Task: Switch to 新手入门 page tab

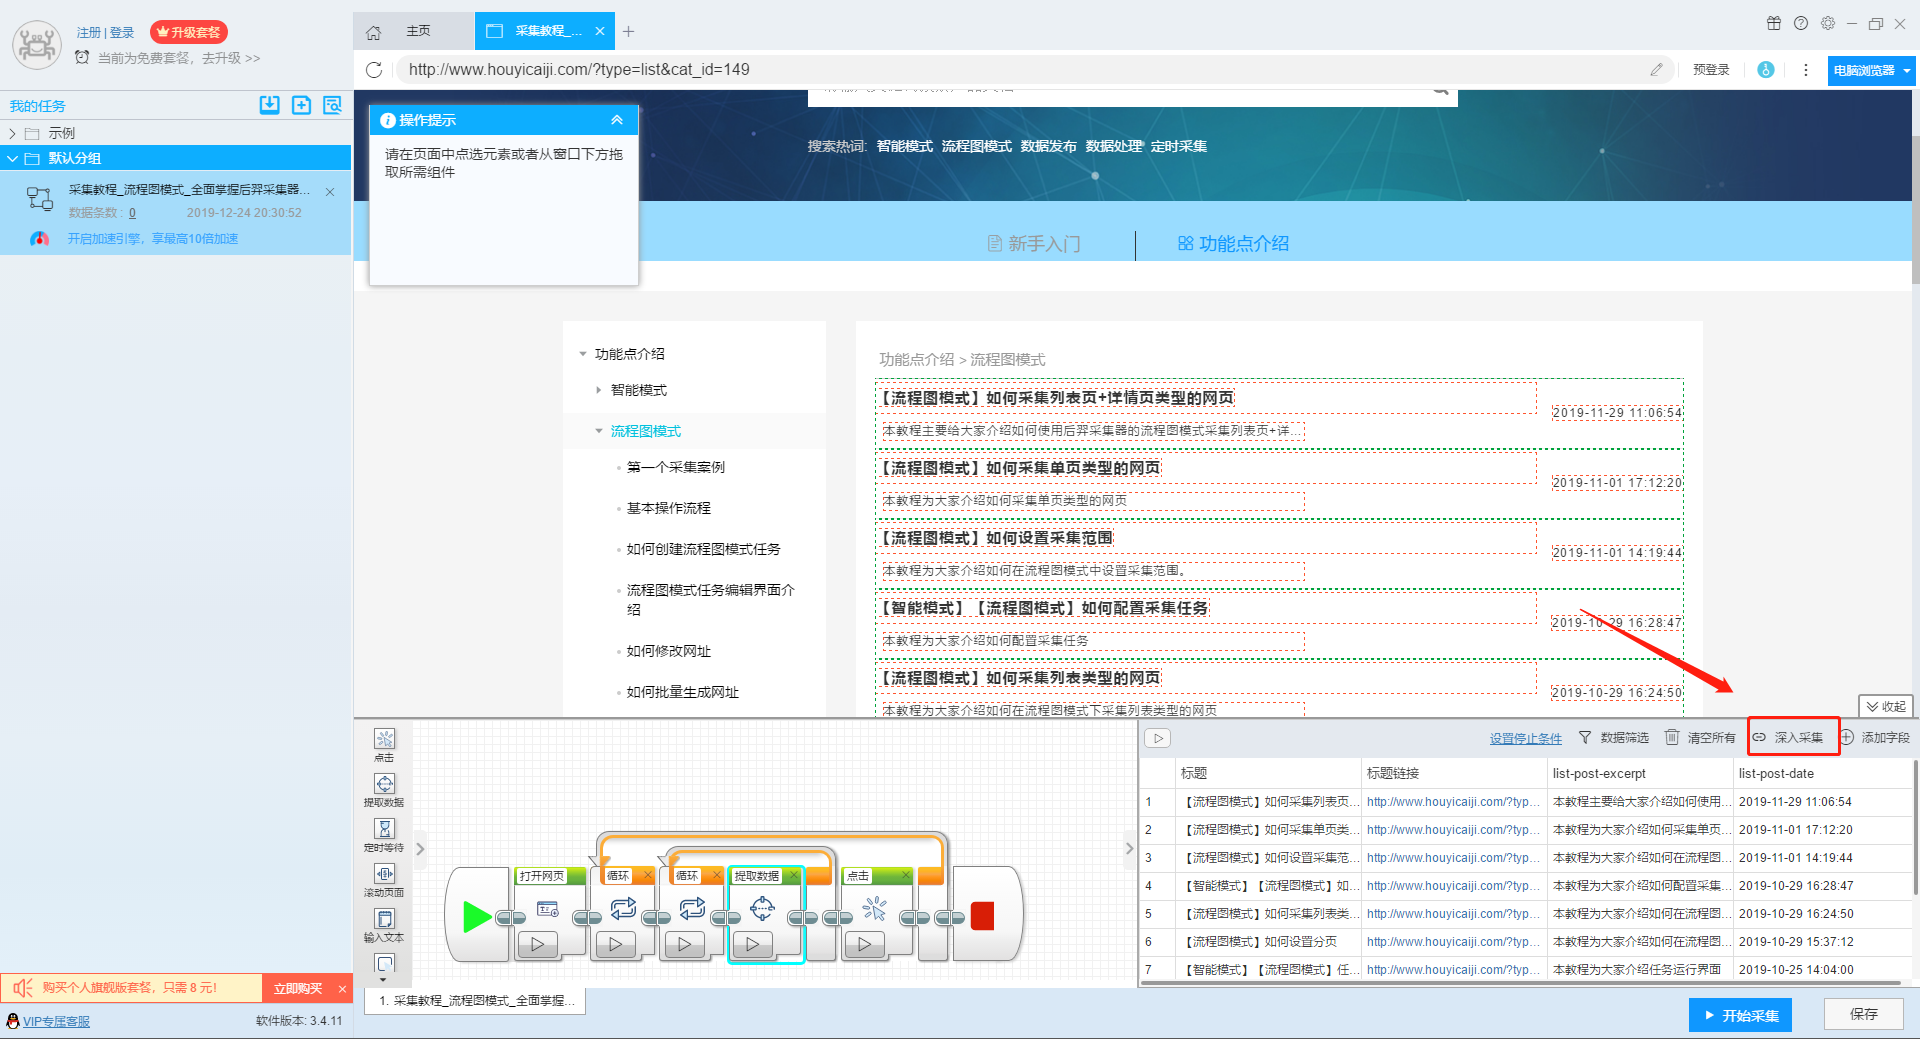Action: click(x=1033, y=244)
